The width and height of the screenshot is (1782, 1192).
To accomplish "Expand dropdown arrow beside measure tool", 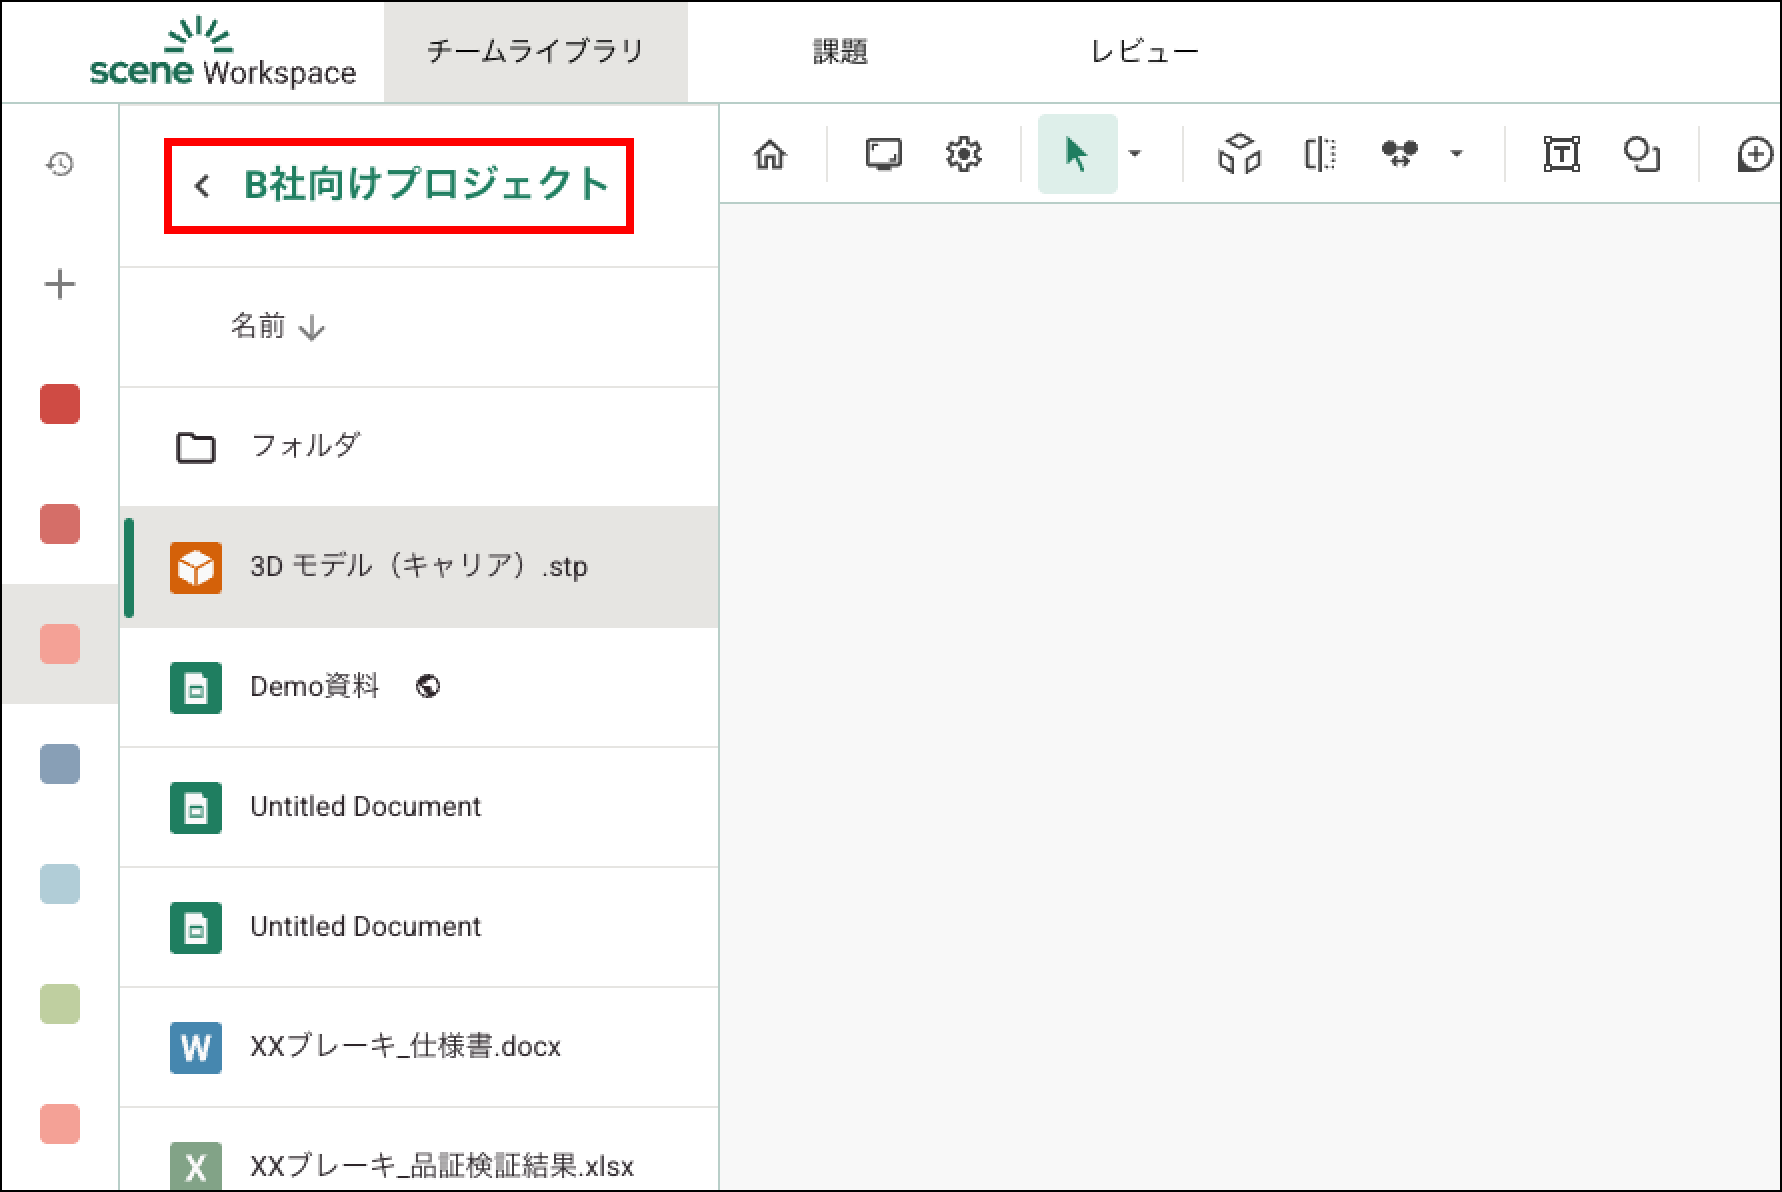I will (1456, 154).
